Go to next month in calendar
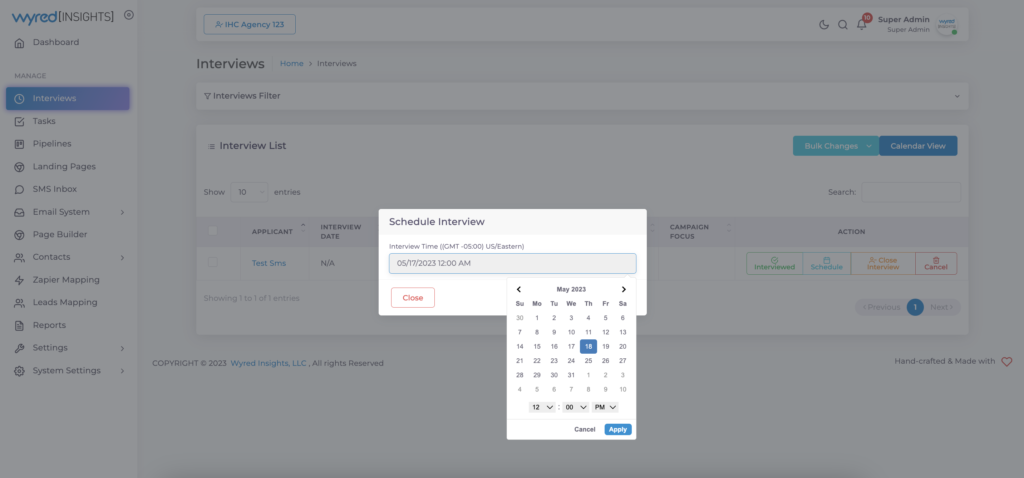This screenshot has height=478, width=1024. point(624,289)
